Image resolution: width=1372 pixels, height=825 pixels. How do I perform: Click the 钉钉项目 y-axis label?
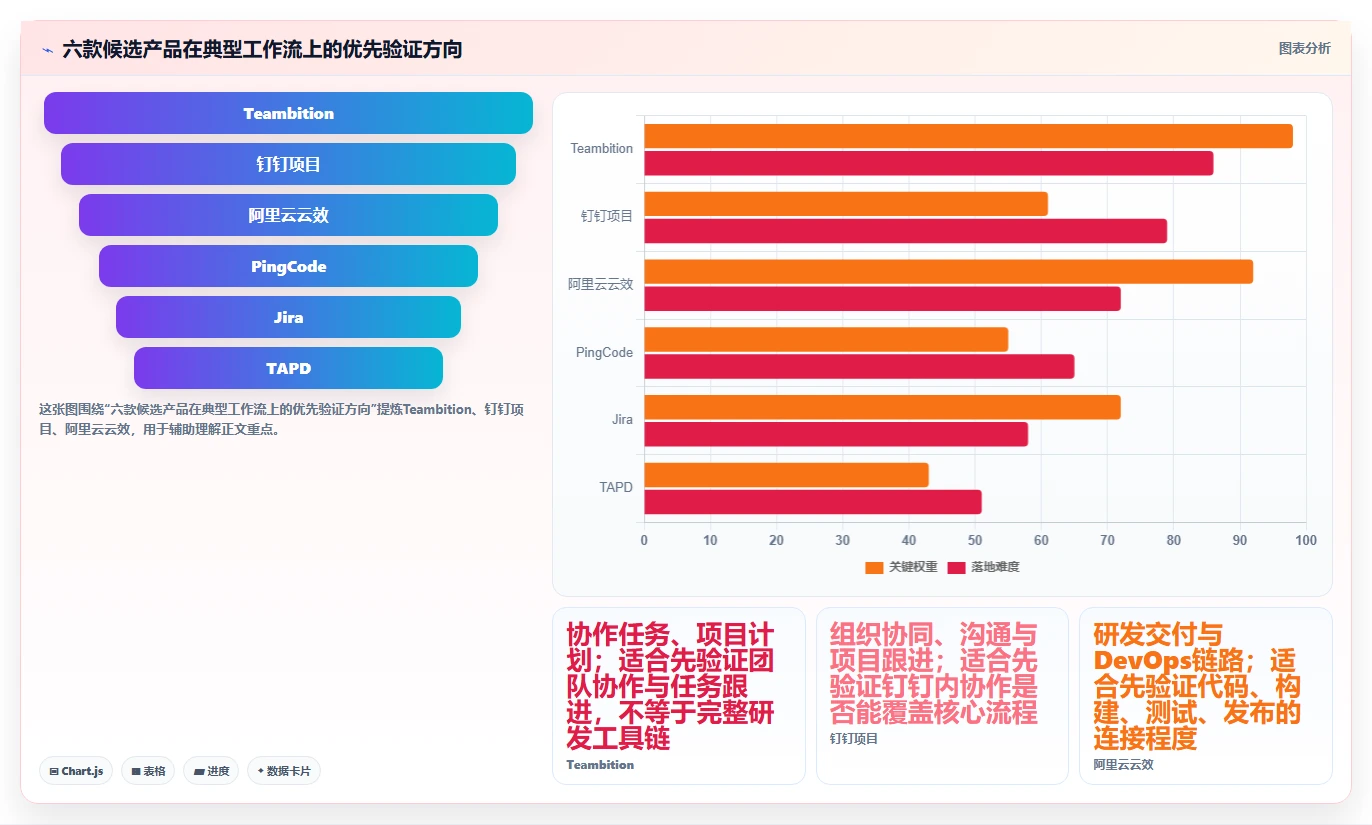pyautogui.click(x=607, y=216)
